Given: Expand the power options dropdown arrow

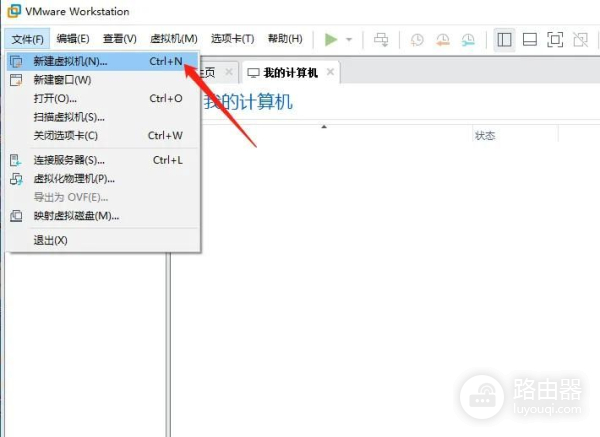Looking at the screenshot, I should pos(349,39).
